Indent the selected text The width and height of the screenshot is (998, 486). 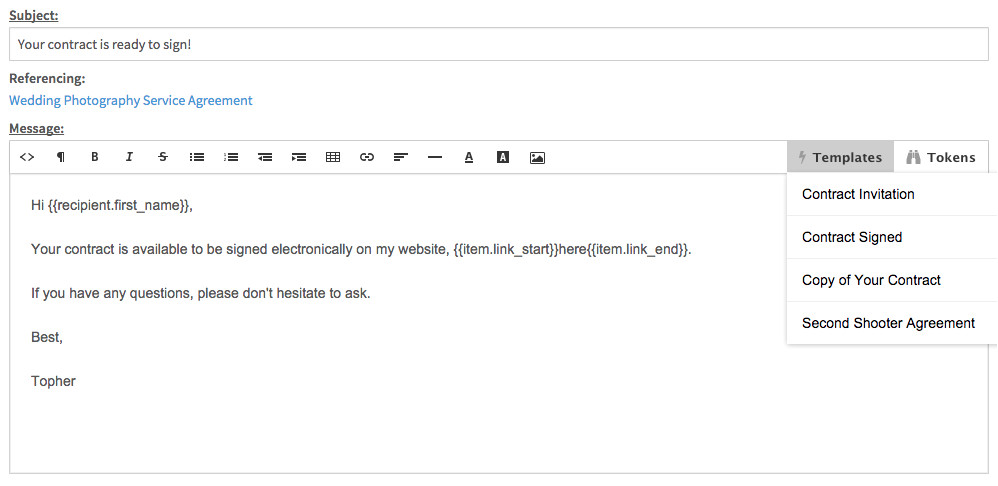click(x=299, y=157)
